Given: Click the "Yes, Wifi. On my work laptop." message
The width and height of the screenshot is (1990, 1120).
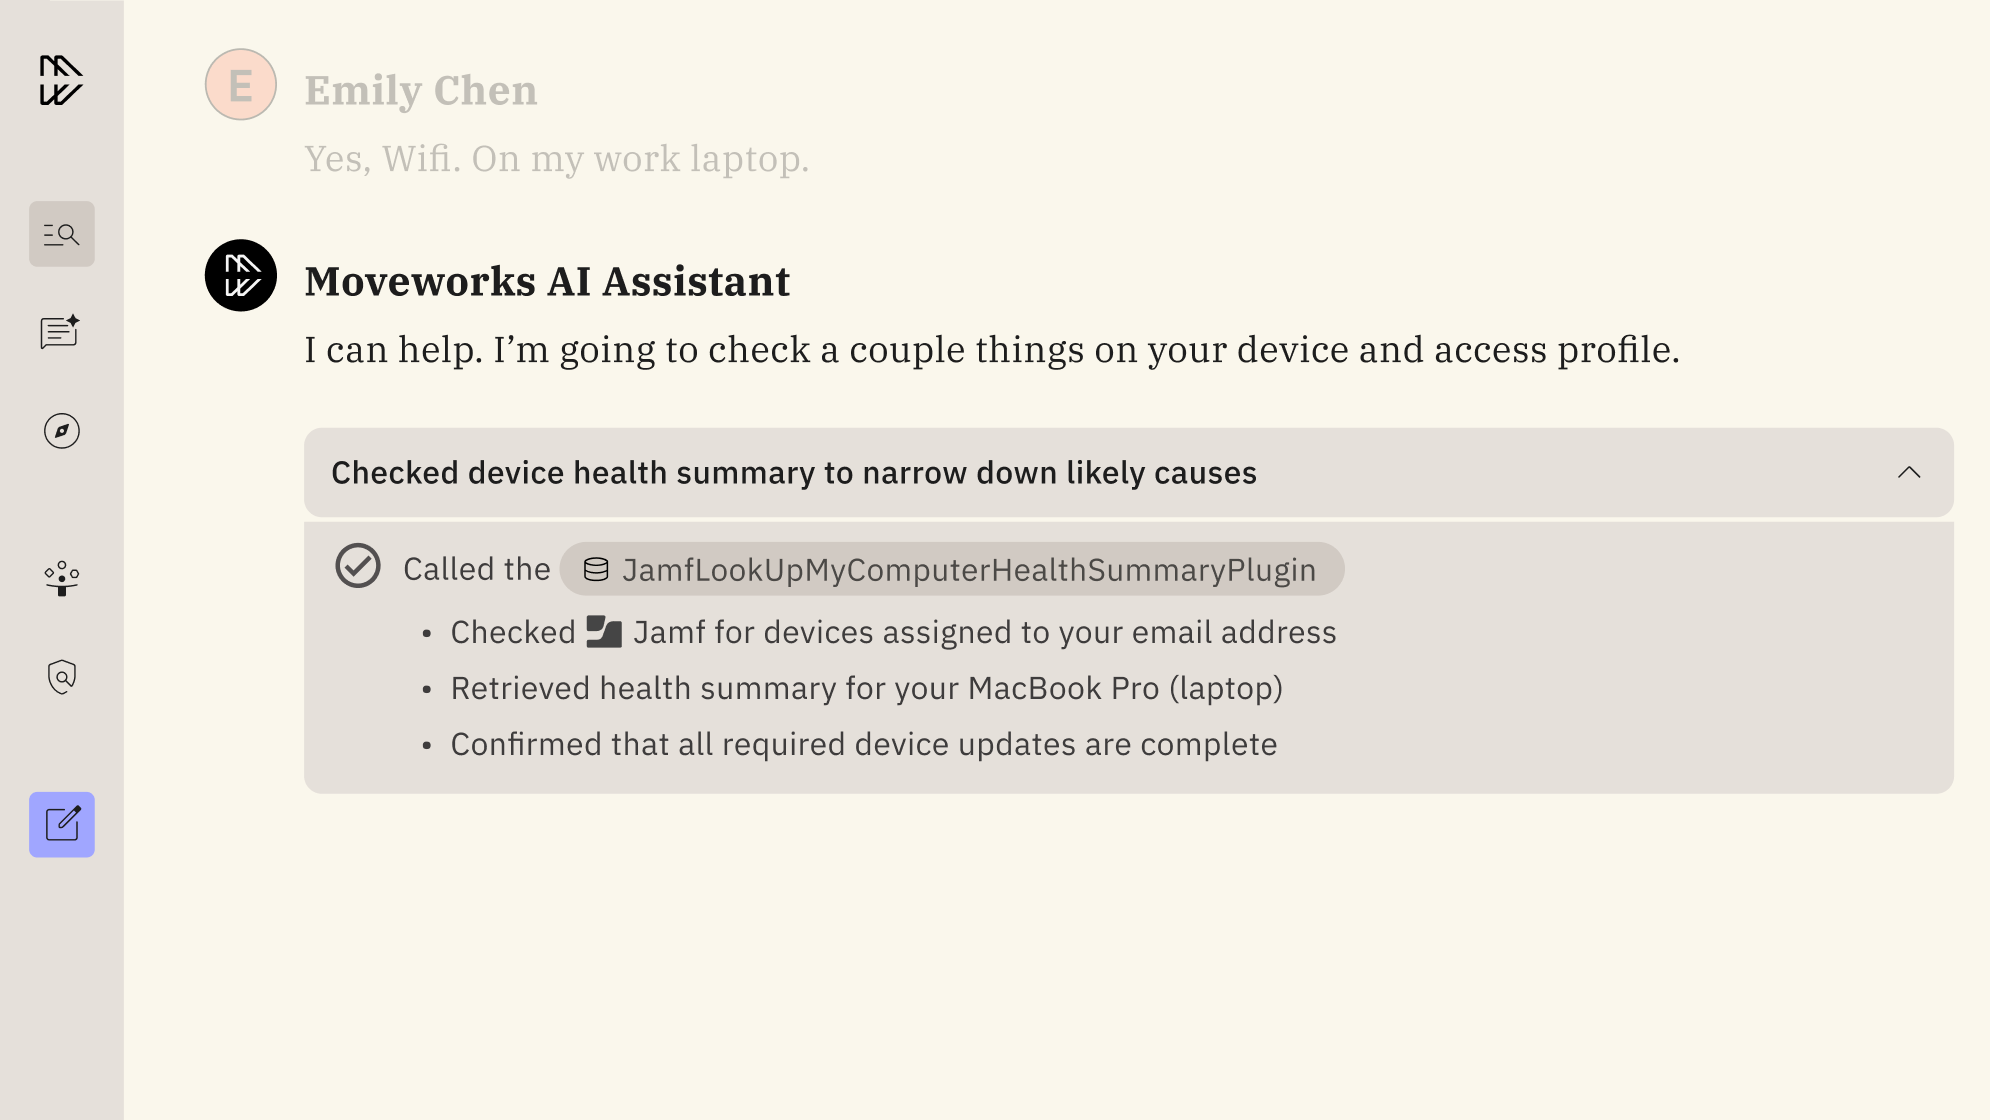Looking at the screenshot, I should coord(556,159).
